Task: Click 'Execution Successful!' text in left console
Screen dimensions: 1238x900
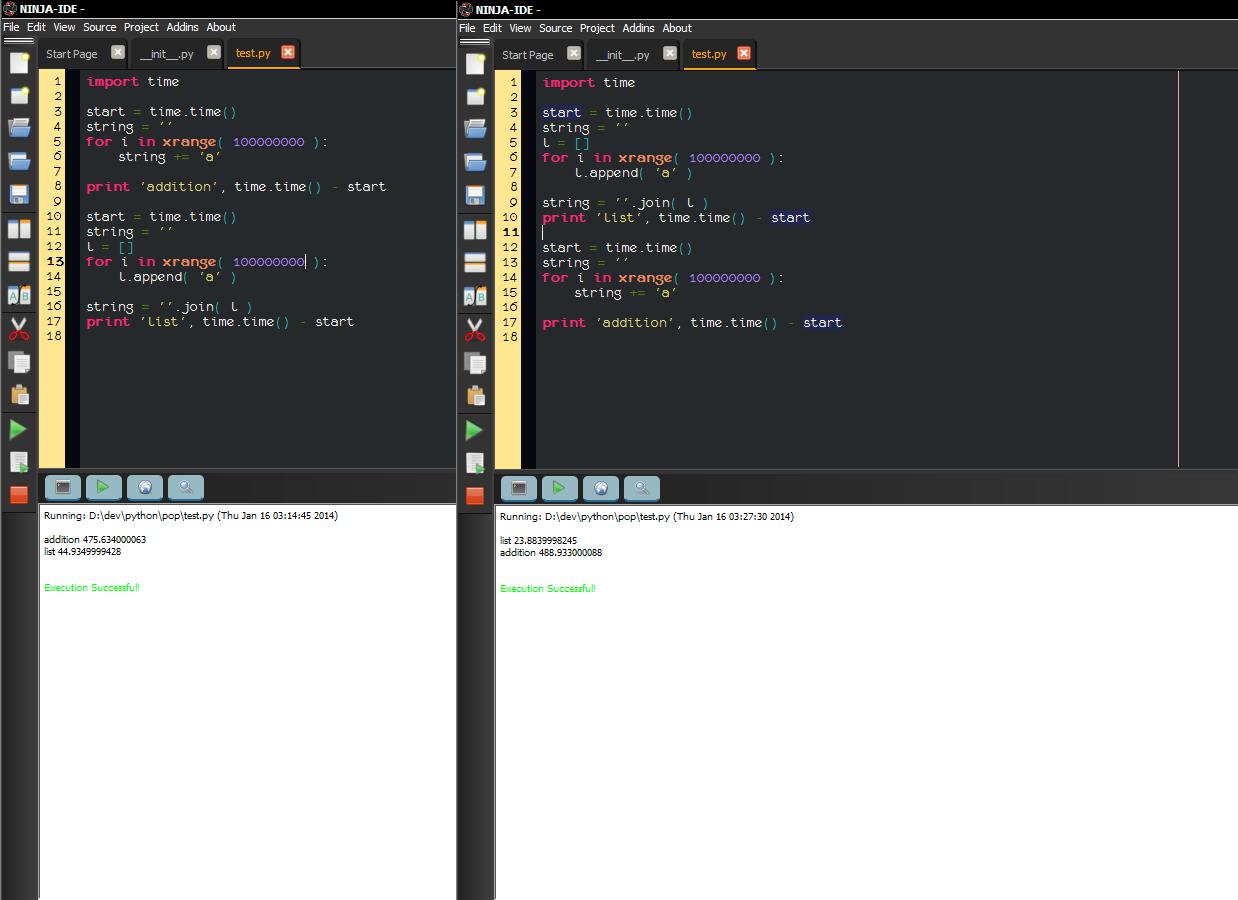Action: (92, 587)
